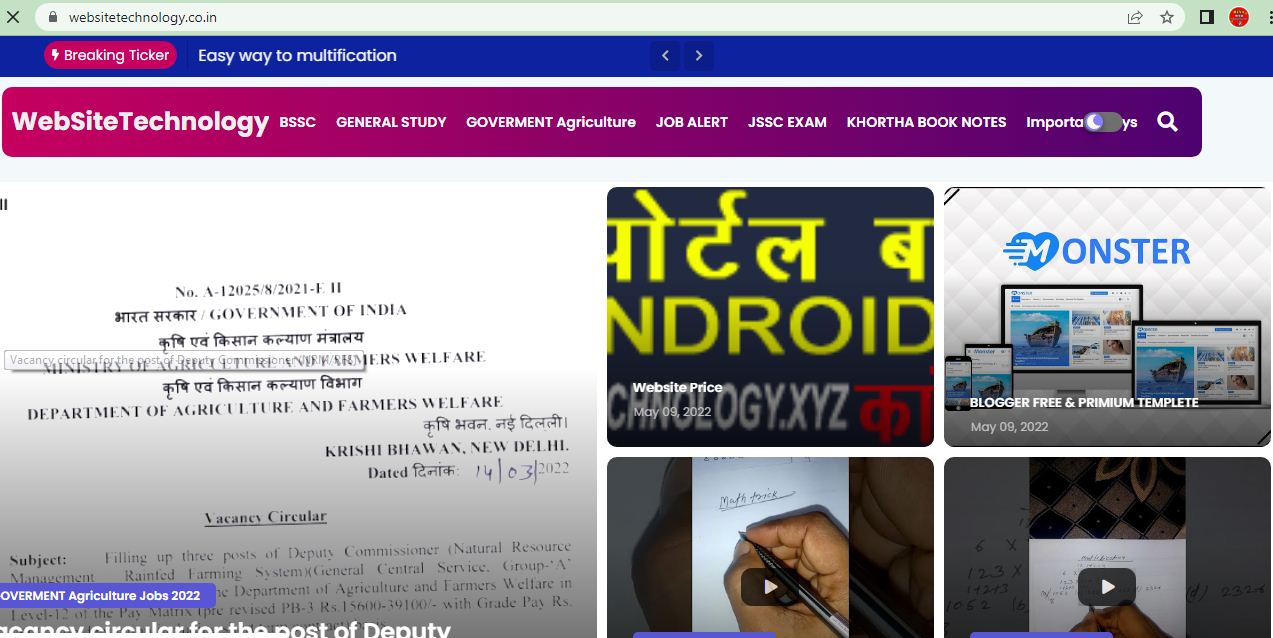
Task: Show previous ticker item
Action: (665, 56)
